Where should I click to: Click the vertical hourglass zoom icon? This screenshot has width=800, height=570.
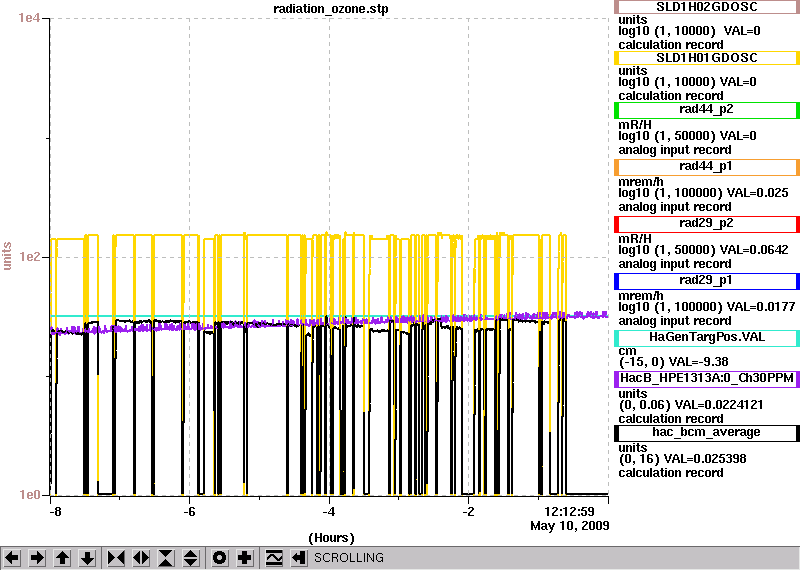(x=166, y=558)
